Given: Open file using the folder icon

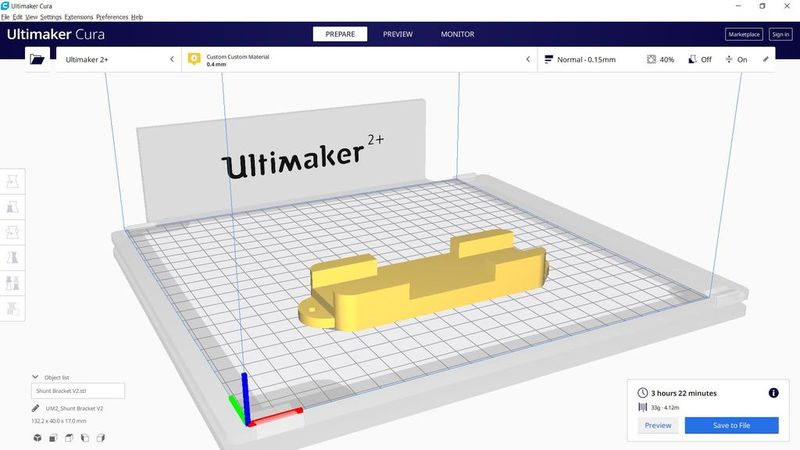Looking at the screenshot, I should [x=38, y=60].
